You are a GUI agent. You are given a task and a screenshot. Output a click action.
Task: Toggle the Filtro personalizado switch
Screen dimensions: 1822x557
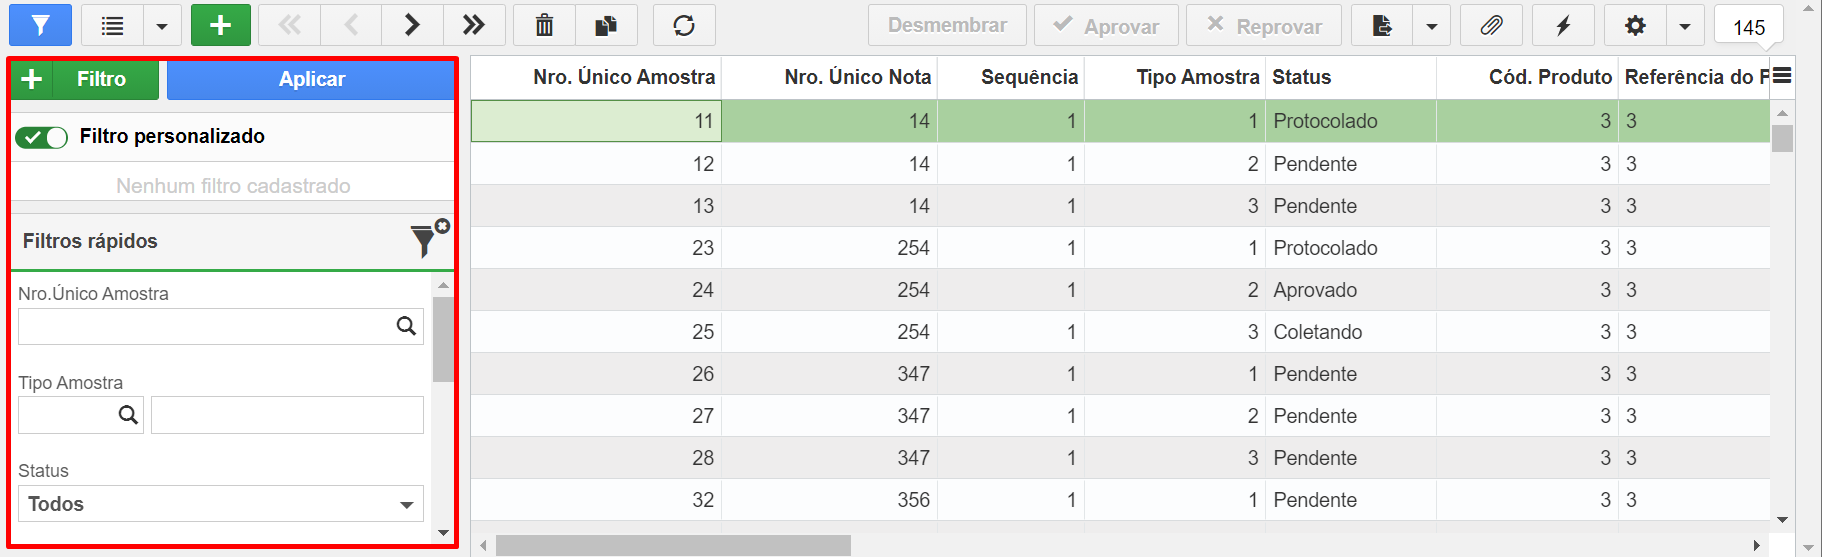(x=41, y=137)
